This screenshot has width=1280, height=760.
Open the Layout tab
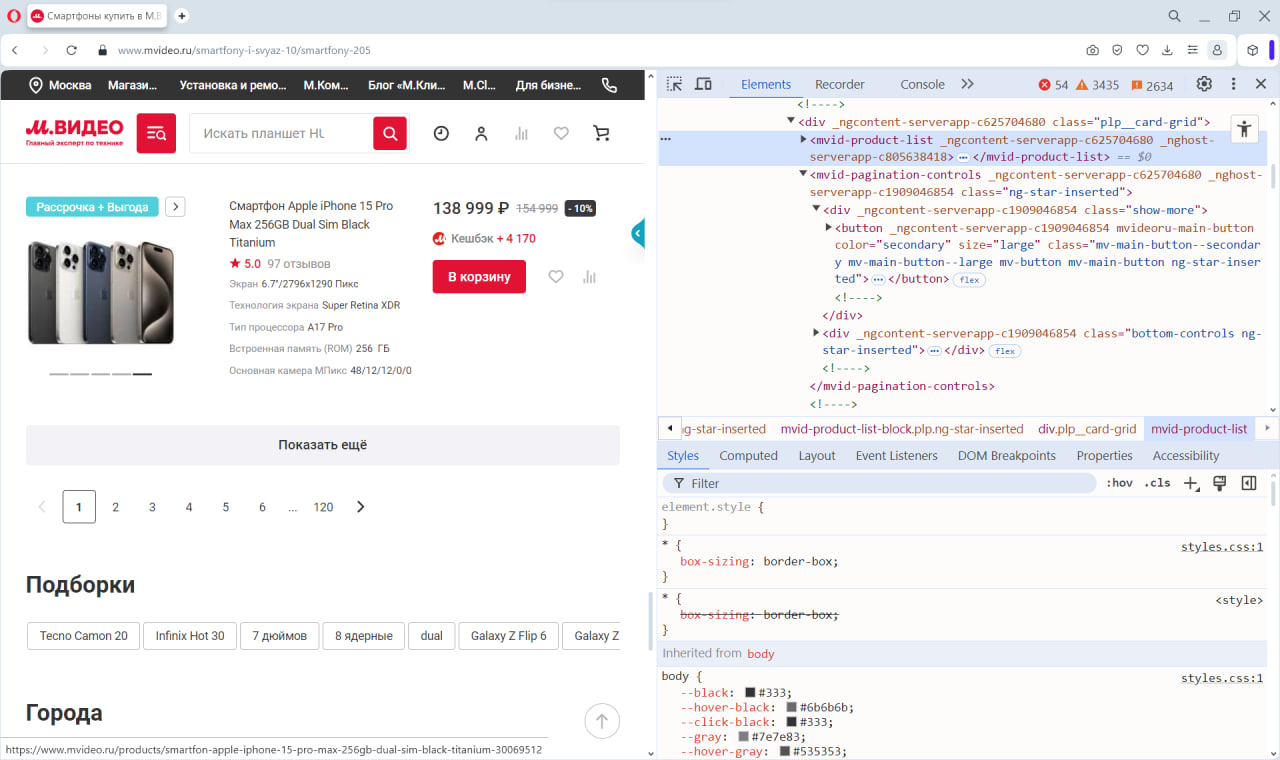click(x=817, y=455)
